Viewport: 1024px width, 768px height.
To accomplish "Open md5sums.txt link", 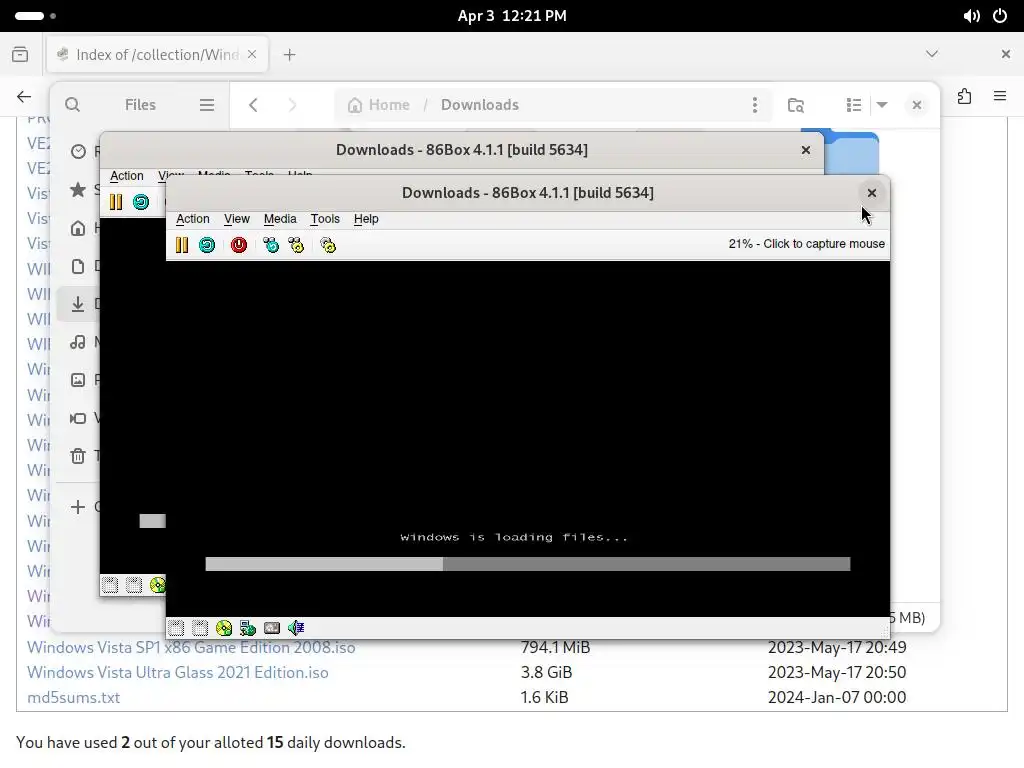I will (x=73, y=697).
